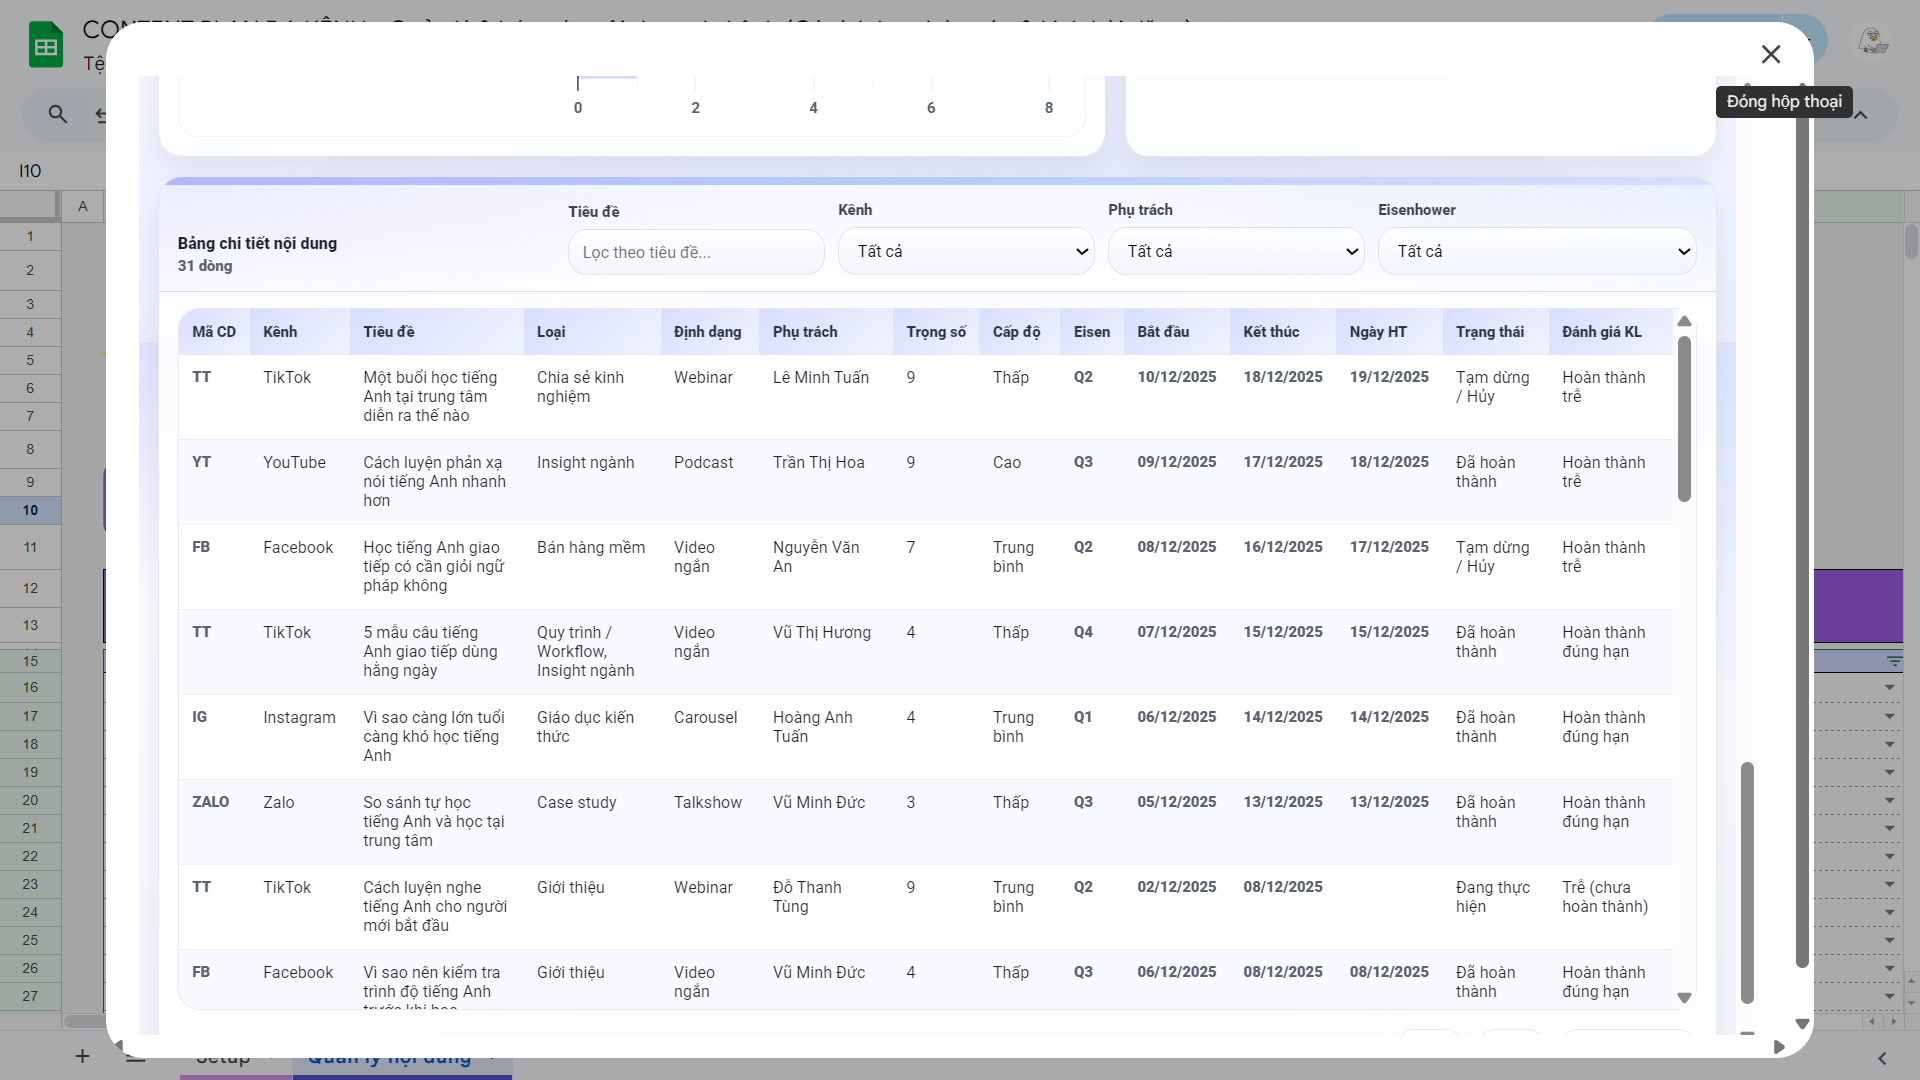1920x1080 pixels.
Task: Click the Tiêu đề column header
Action: point(388,332)
